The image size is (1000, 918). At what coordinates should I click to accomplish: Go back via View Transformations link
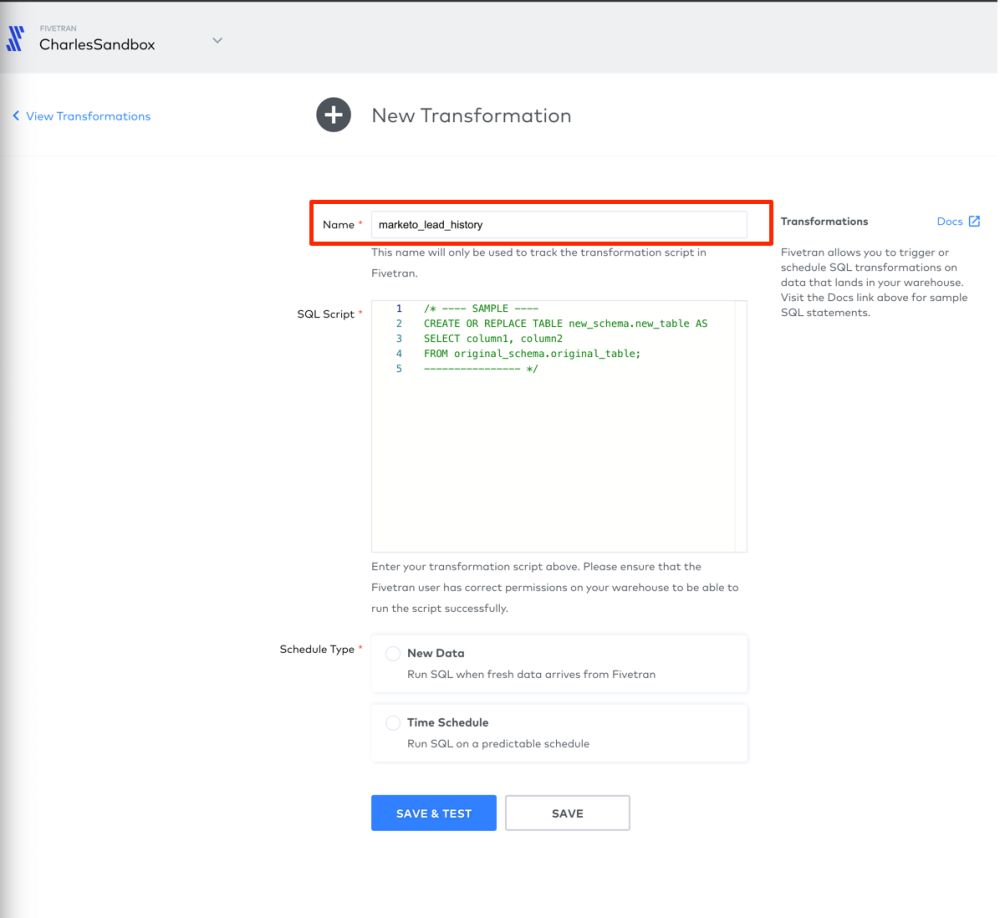(88, 116)
